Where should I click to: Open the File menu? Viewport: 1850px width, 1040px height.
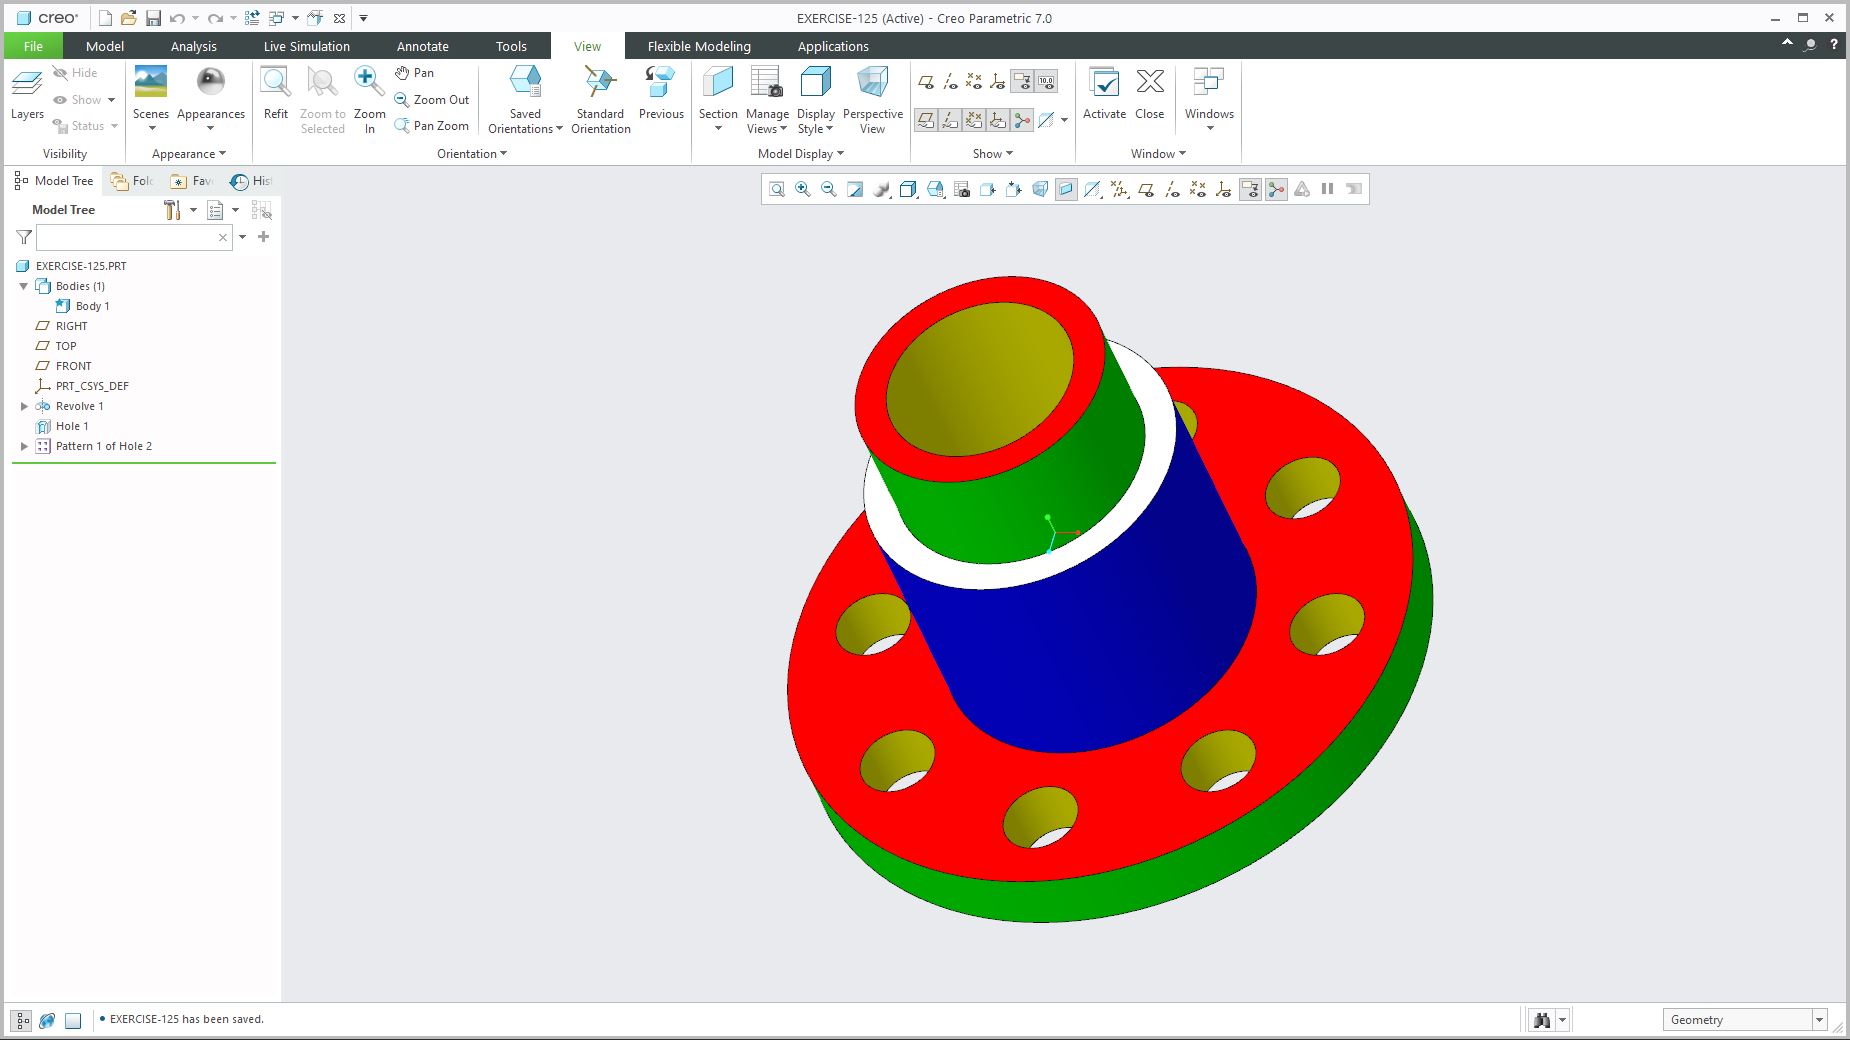(x=33, y=46)
